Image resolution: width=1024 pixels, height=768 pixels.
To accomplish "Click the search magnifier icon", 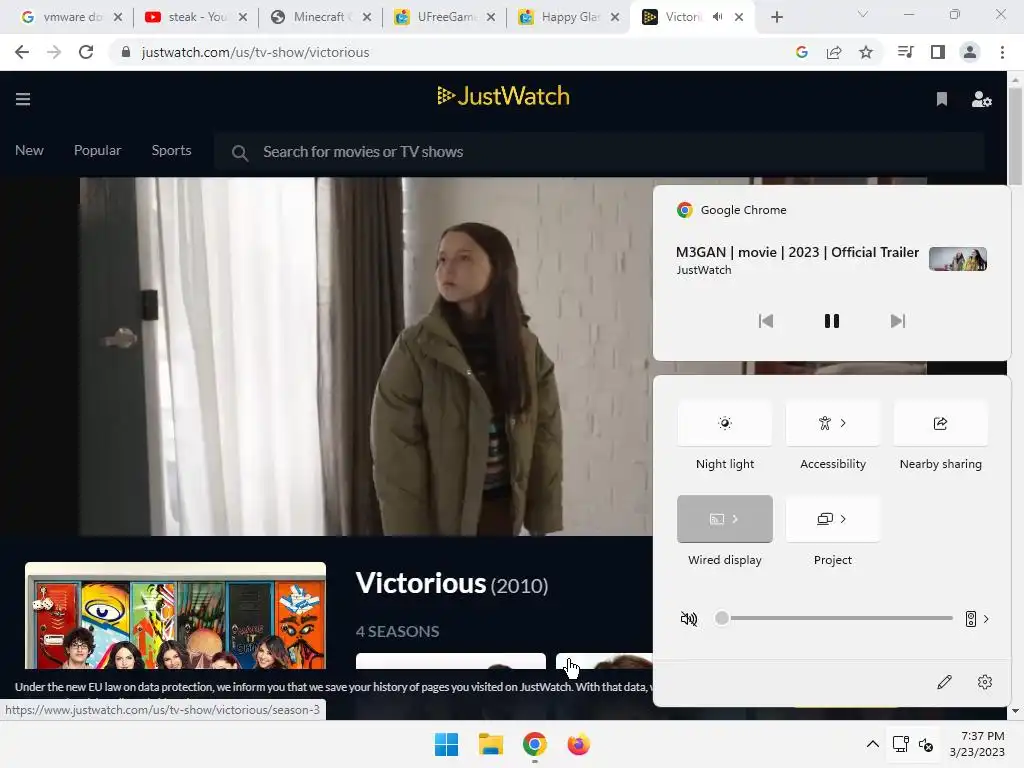I will [x=240, y=153].
